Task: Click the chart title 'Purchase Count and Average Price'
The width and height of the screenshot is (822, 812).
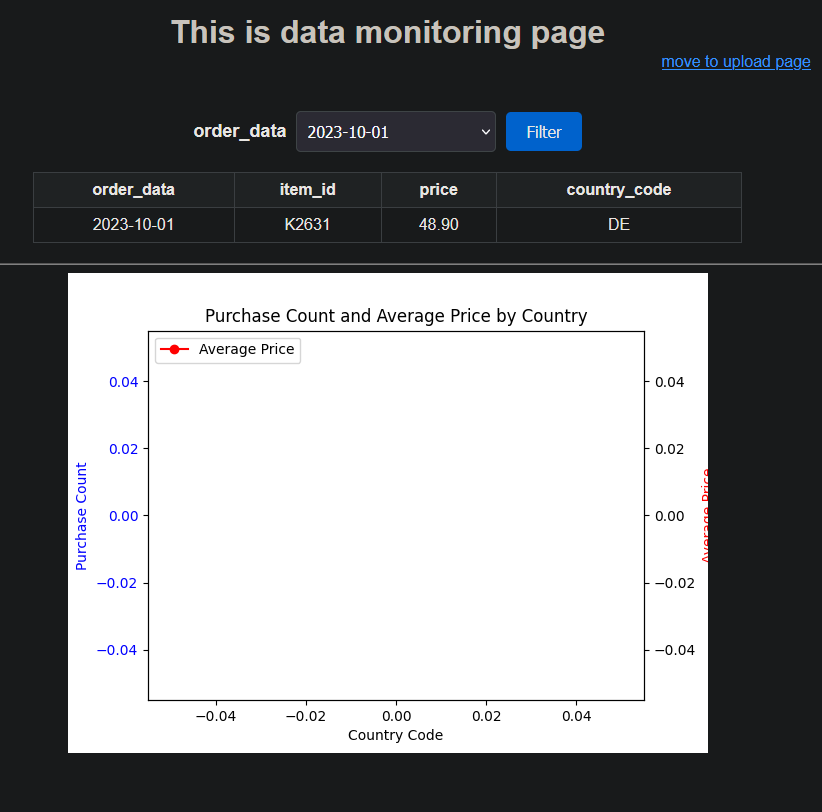Action: click(x=395, y=316)
